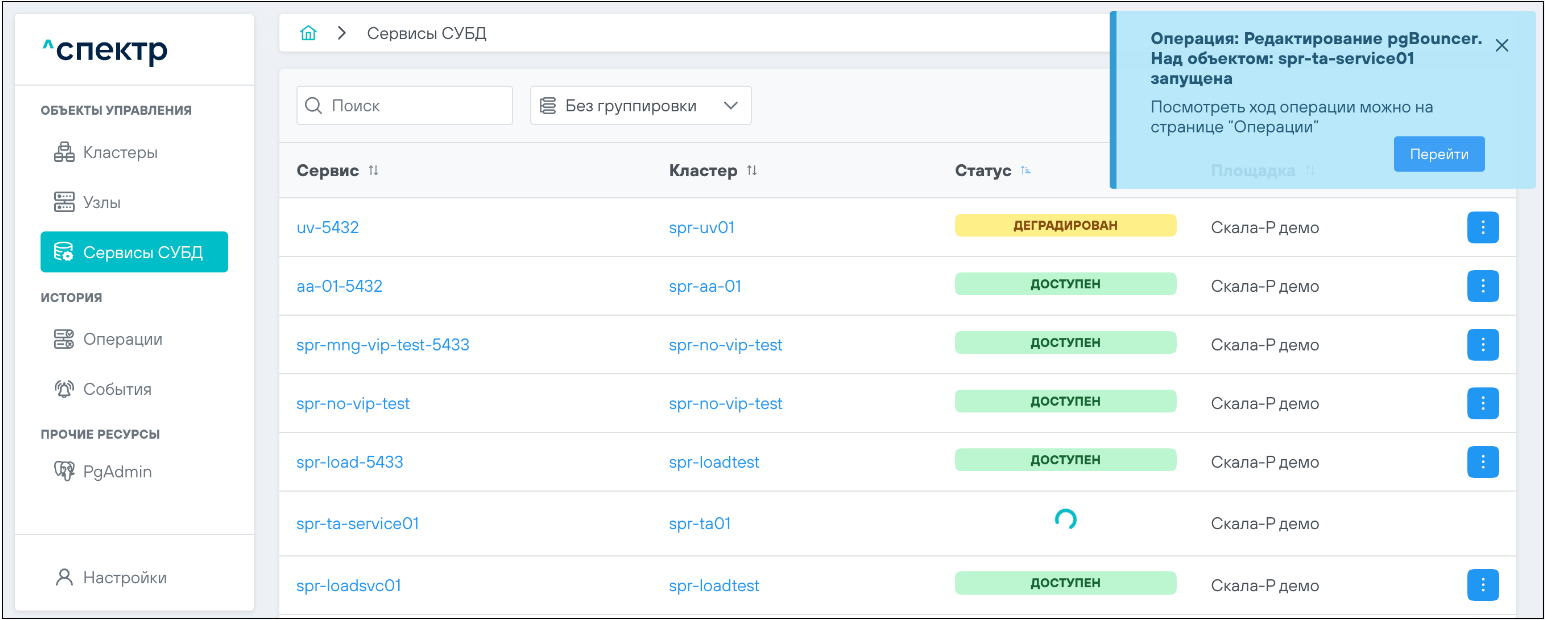Open three-dot menu for aa-01-5432 row

coord(1482,287)
